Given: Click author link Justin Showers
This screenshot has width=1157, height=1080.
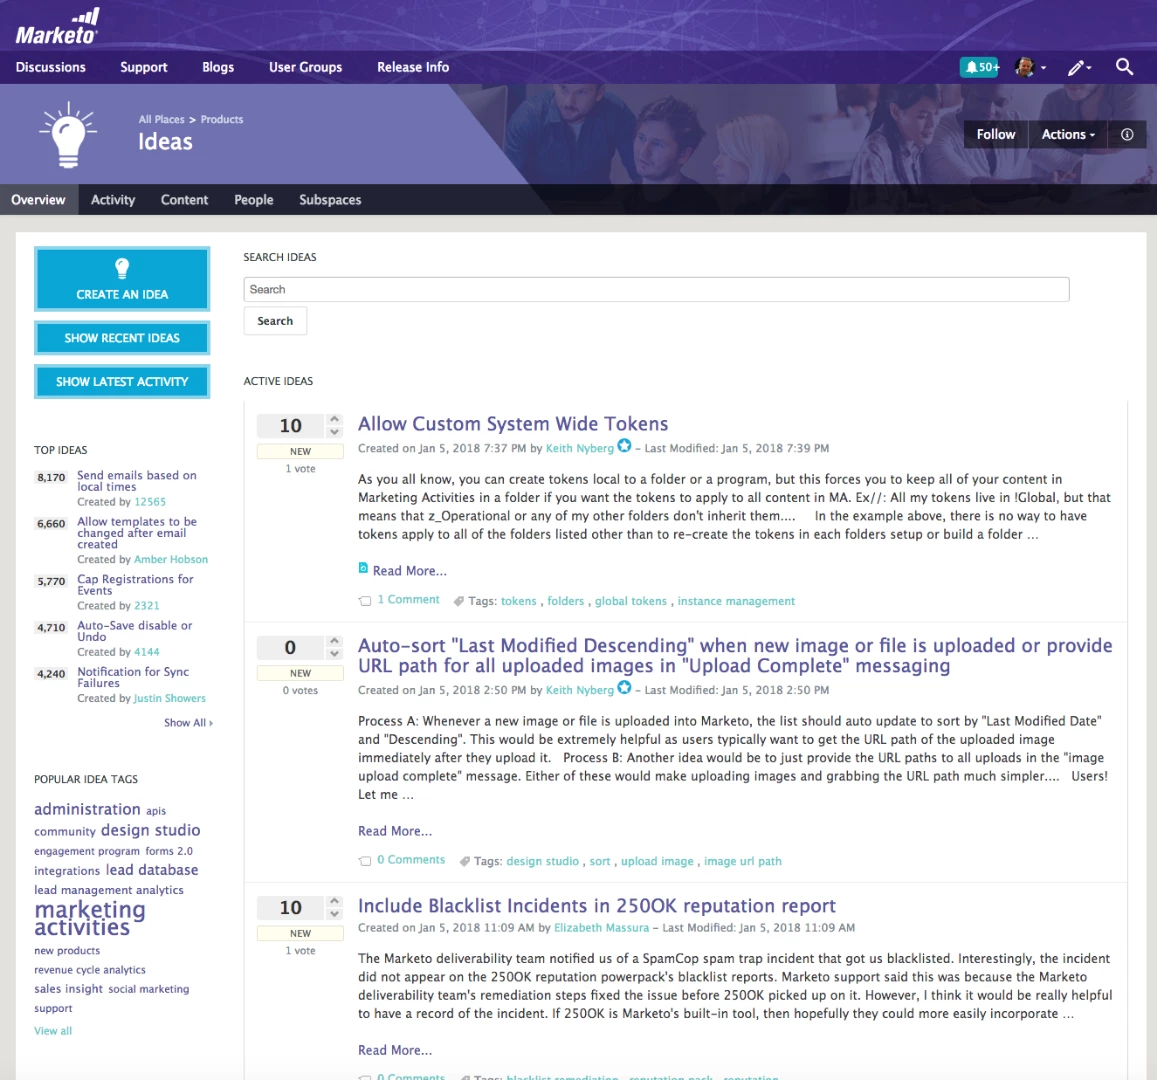Looking at the screenshot, I should pos(170,699).
